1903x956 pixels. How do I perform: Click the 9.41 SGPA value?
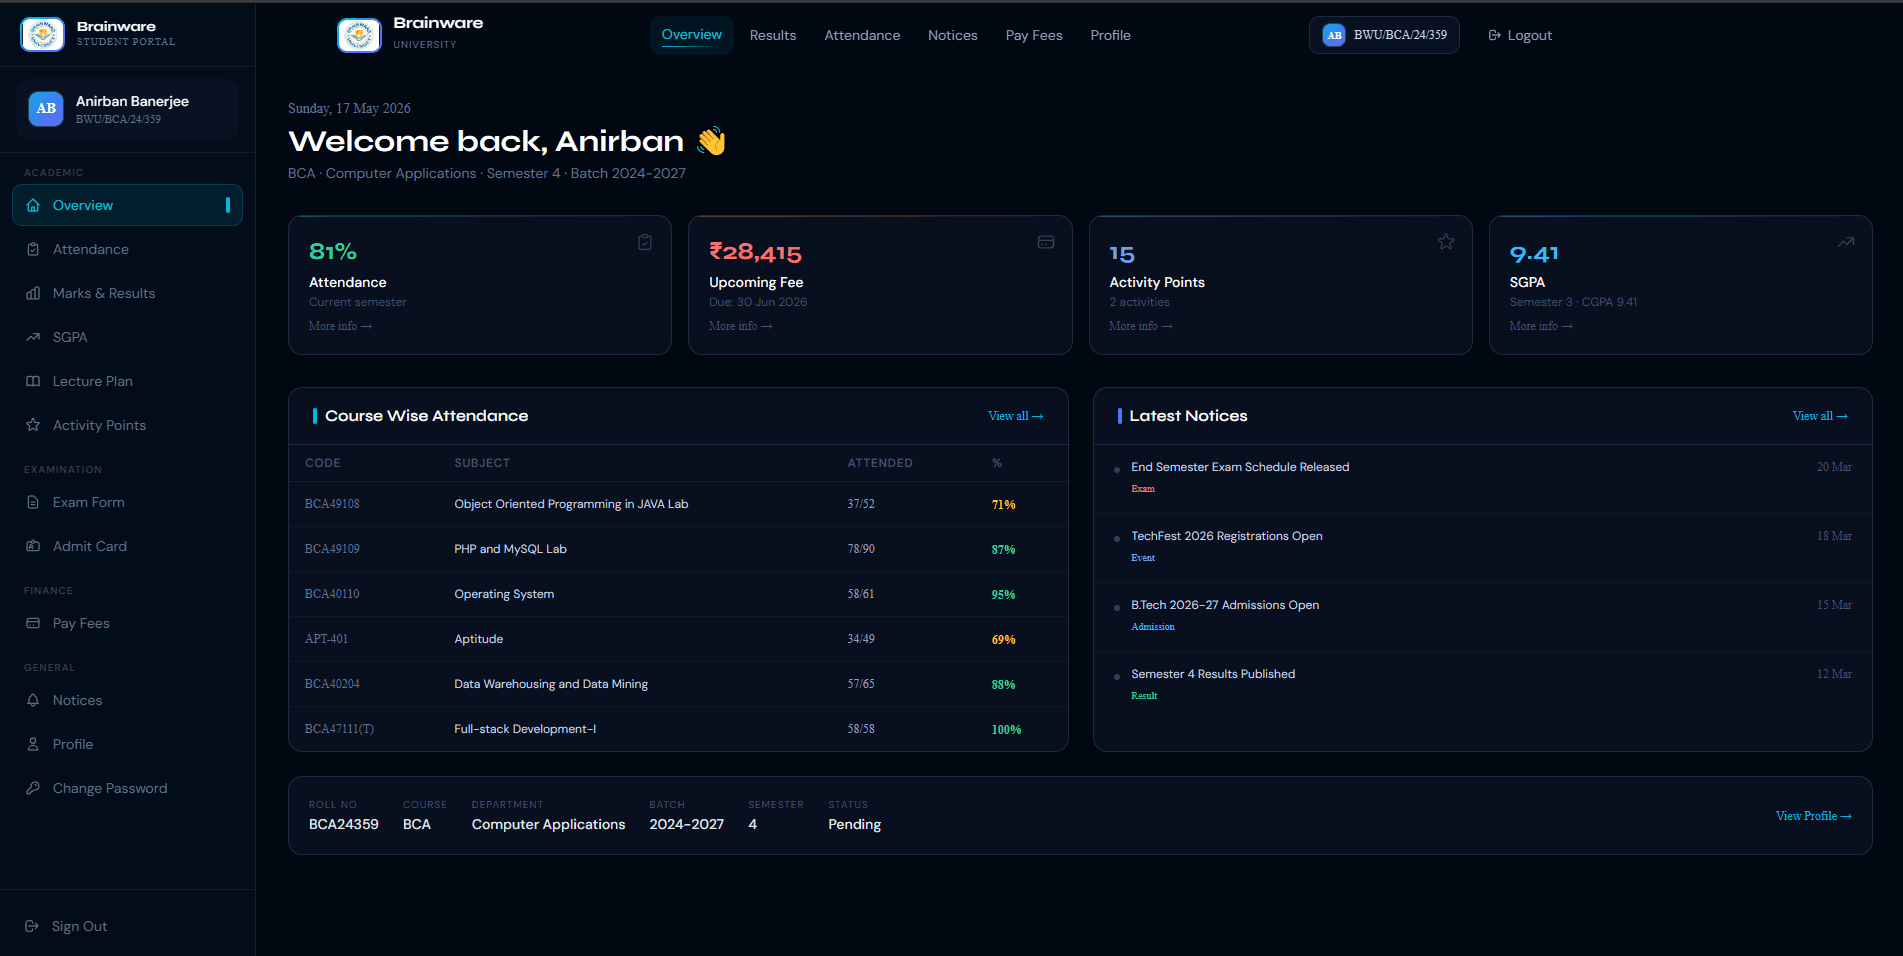[1534, 254]
